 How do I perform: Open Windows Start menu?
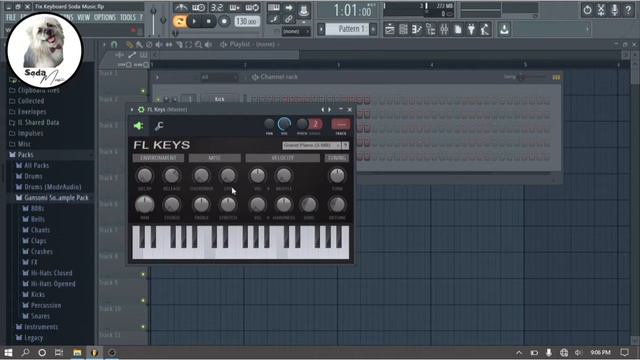[8, 352]
